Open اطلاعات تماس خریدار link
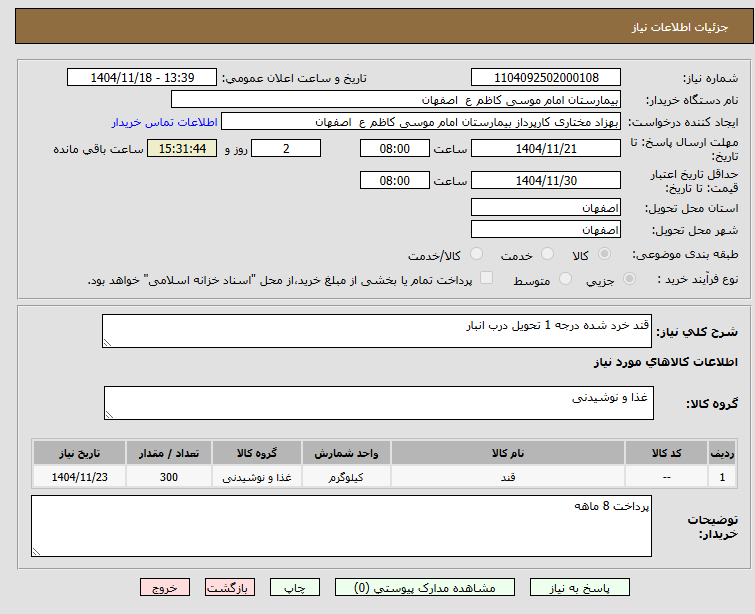 pyautogui.click(x=165, y=122)
